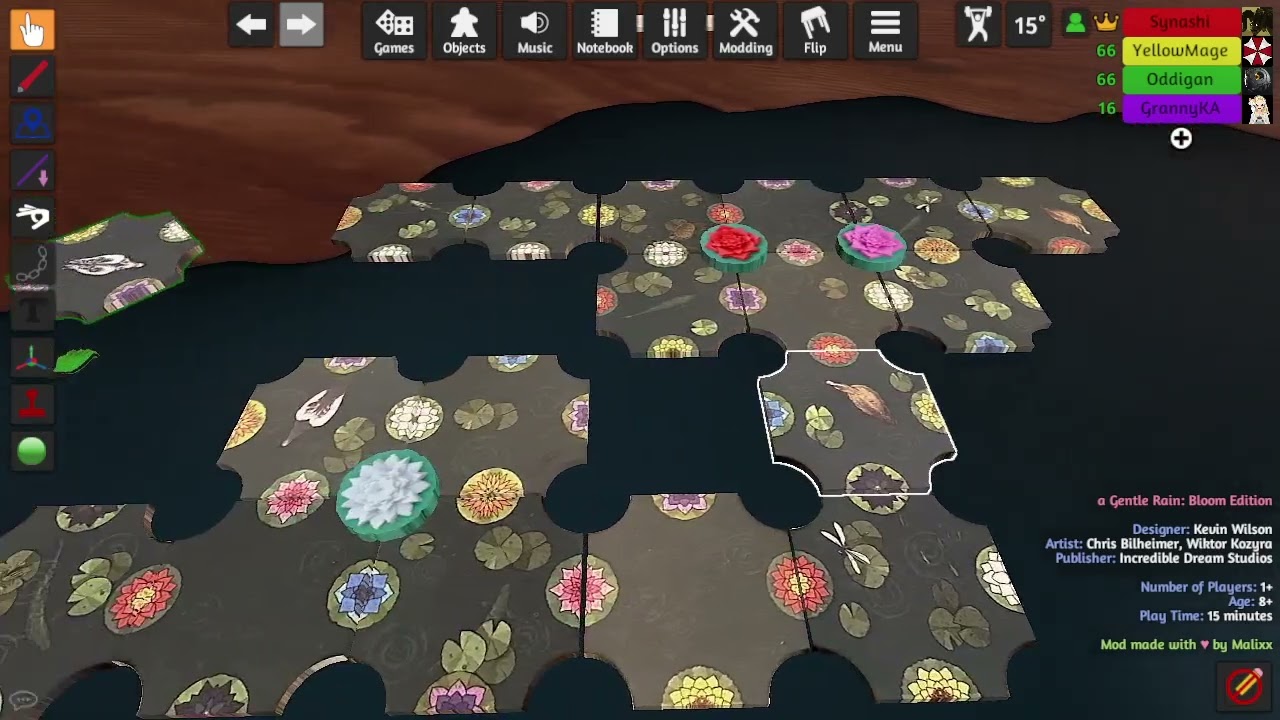The height and width of the screenshot is (720, 1280).
Task: Open the Modding menu
Action: pos(745,31)
